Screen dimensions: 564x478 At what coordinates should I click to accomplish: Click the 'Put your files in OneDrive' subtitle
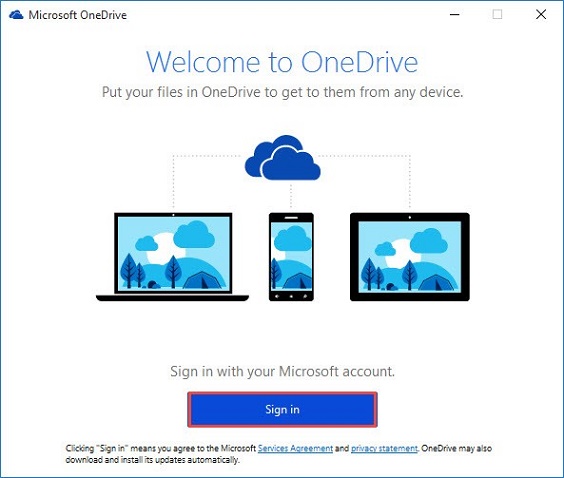click(x=282, y=92)
